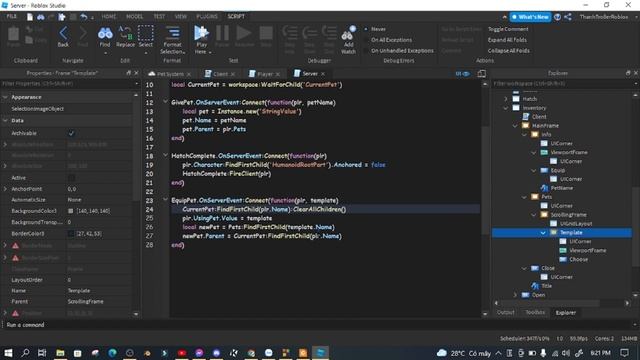This screenshot has width=640, height=360.
Task: Open the PLUGINS ribbon tab
Action: (x=207, y=17)
